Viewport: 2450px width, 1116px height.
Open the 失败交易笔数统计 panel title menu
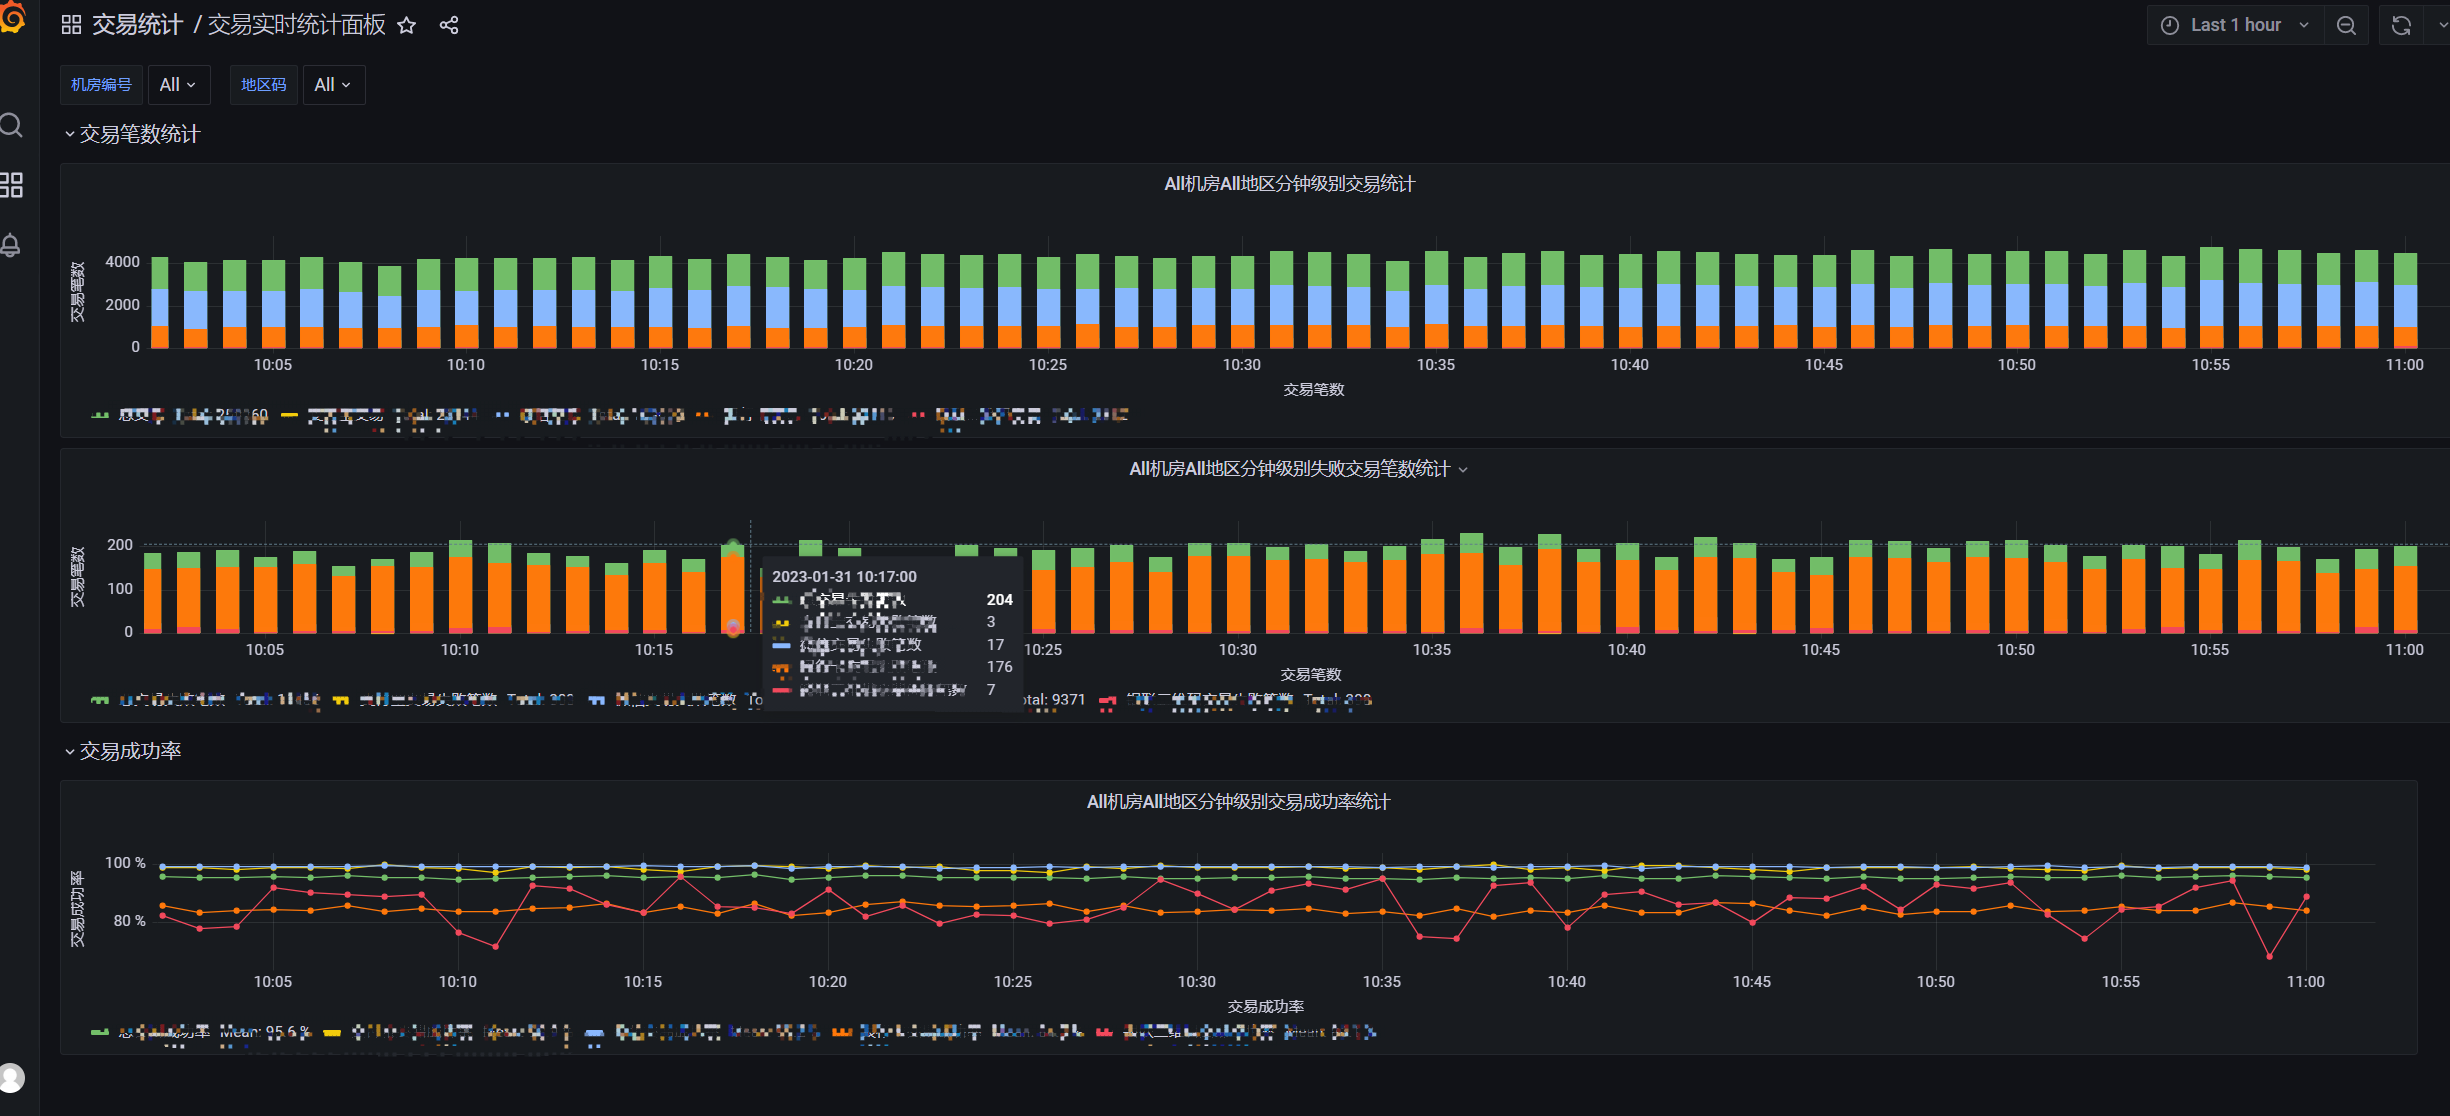[x=1298, y=469]
